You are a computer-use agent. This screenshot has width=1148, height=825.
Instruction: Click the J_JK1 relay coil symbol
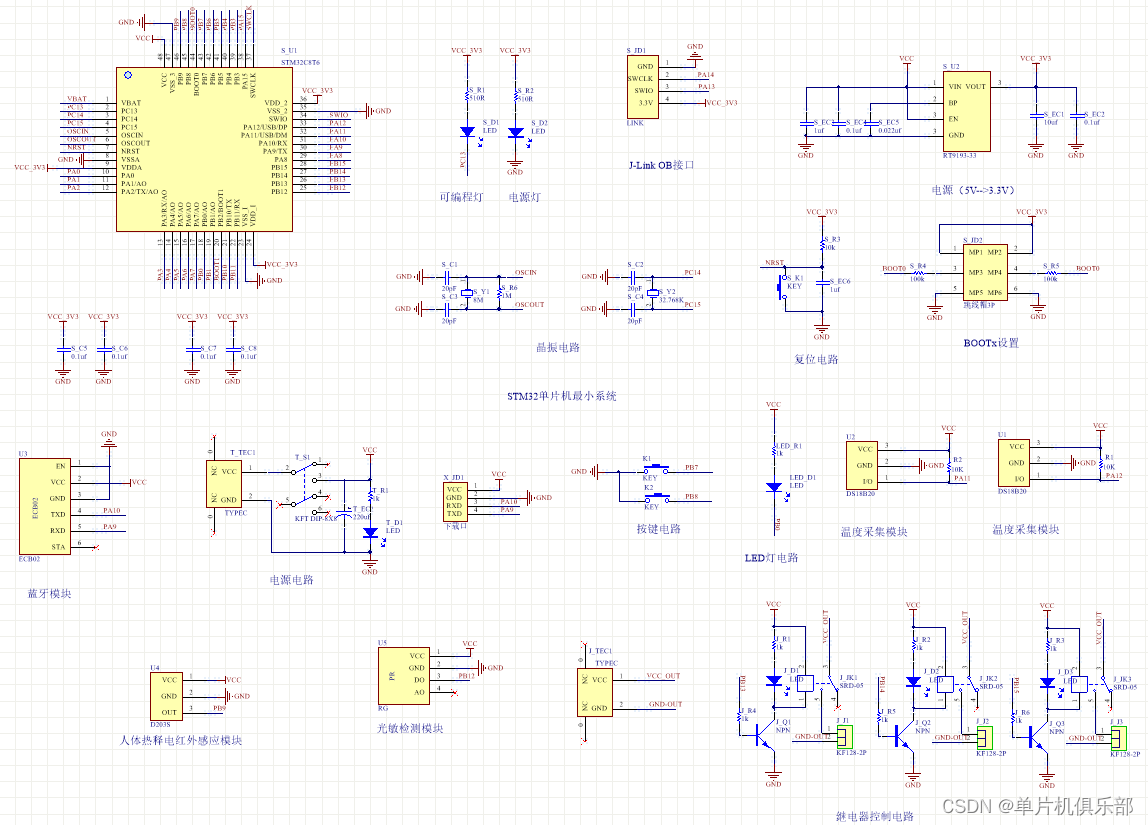click(x=805, y=684)
